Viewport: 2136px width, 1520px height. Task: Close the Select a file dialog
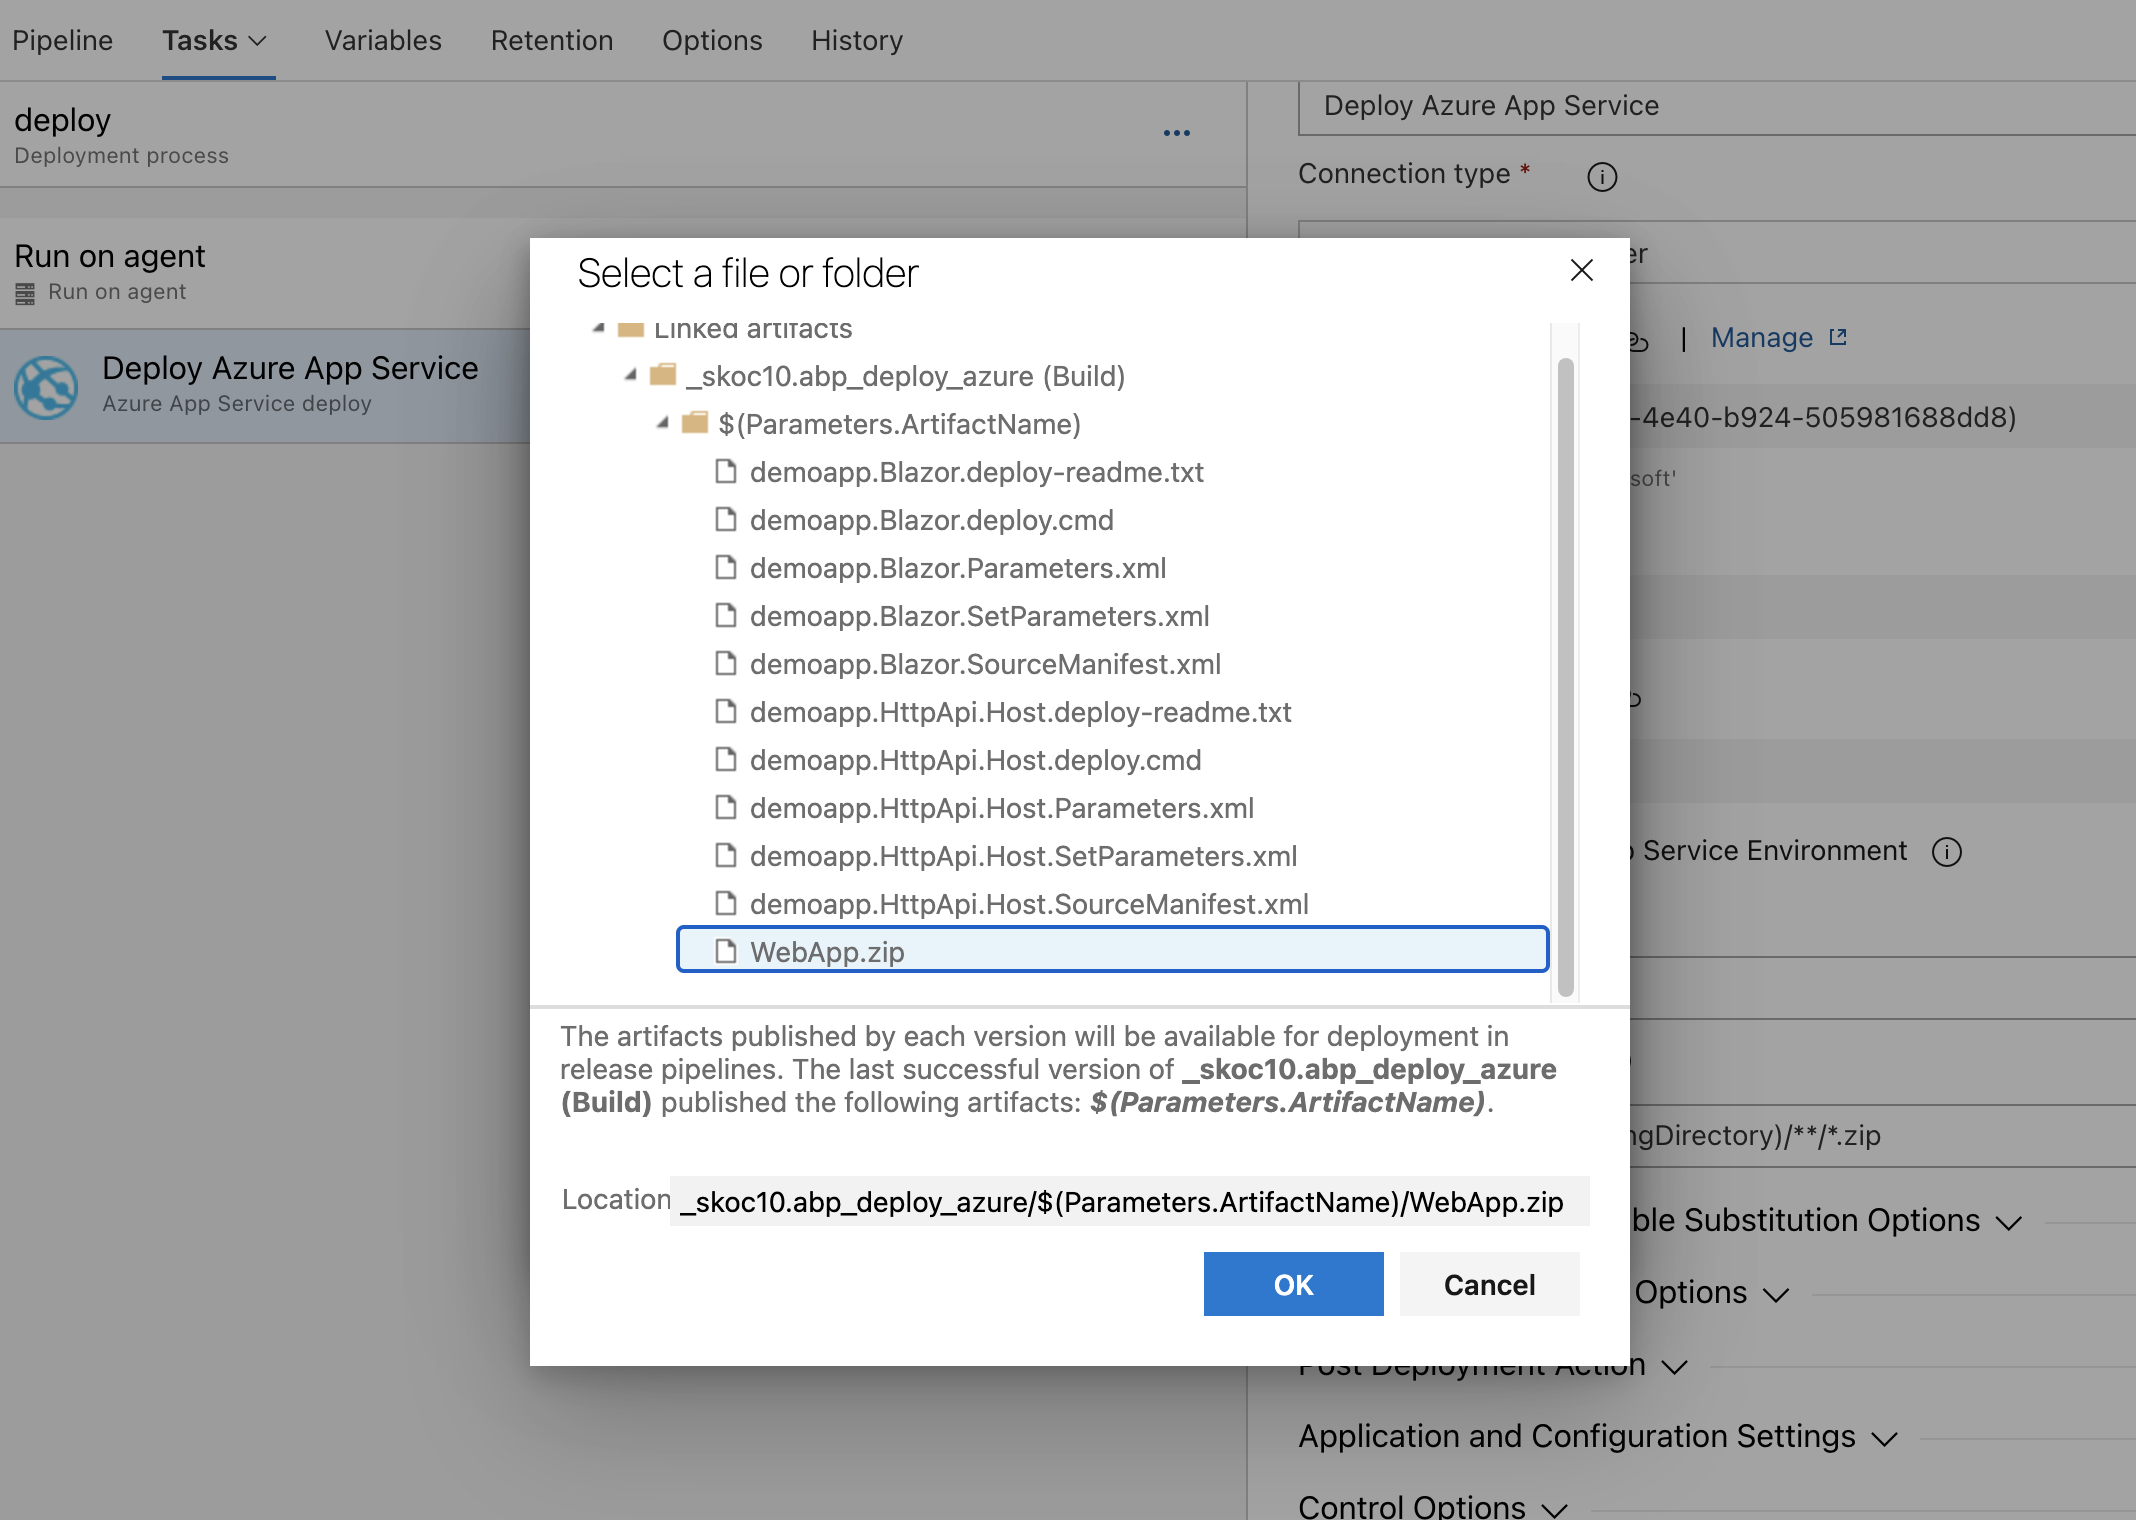pyautogui.click(x=1581, y=270)
